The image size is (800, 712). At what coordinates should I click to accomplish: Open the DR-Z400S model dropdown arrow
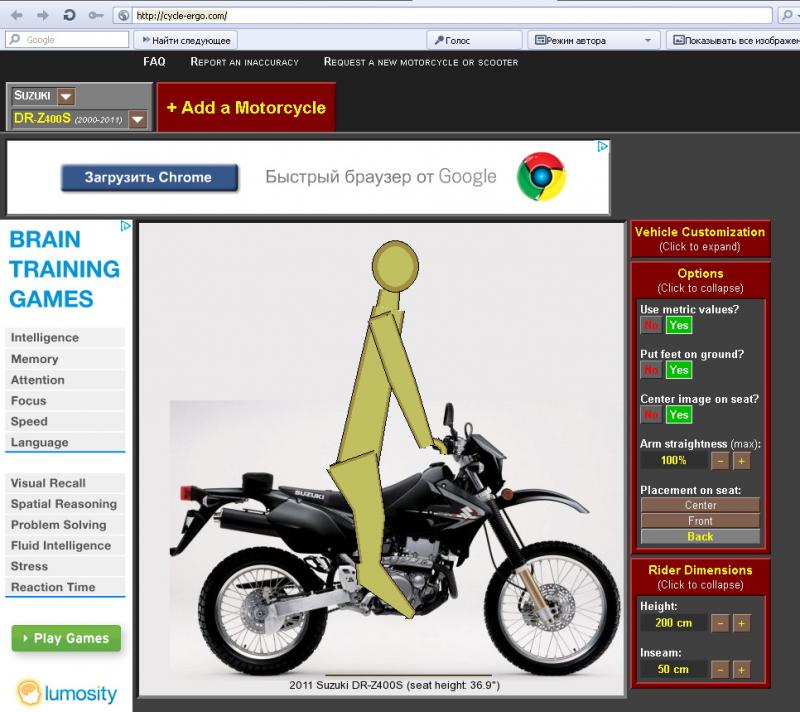pos(138,119)
